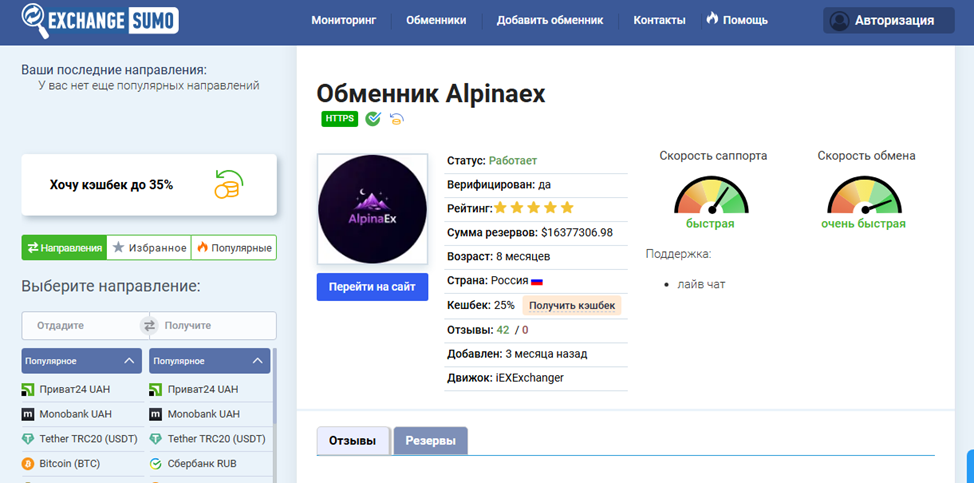Click the AlpinaEx logo image
Image resolution: width=974 pixels, height=483 pixels.
pos(373,209)
